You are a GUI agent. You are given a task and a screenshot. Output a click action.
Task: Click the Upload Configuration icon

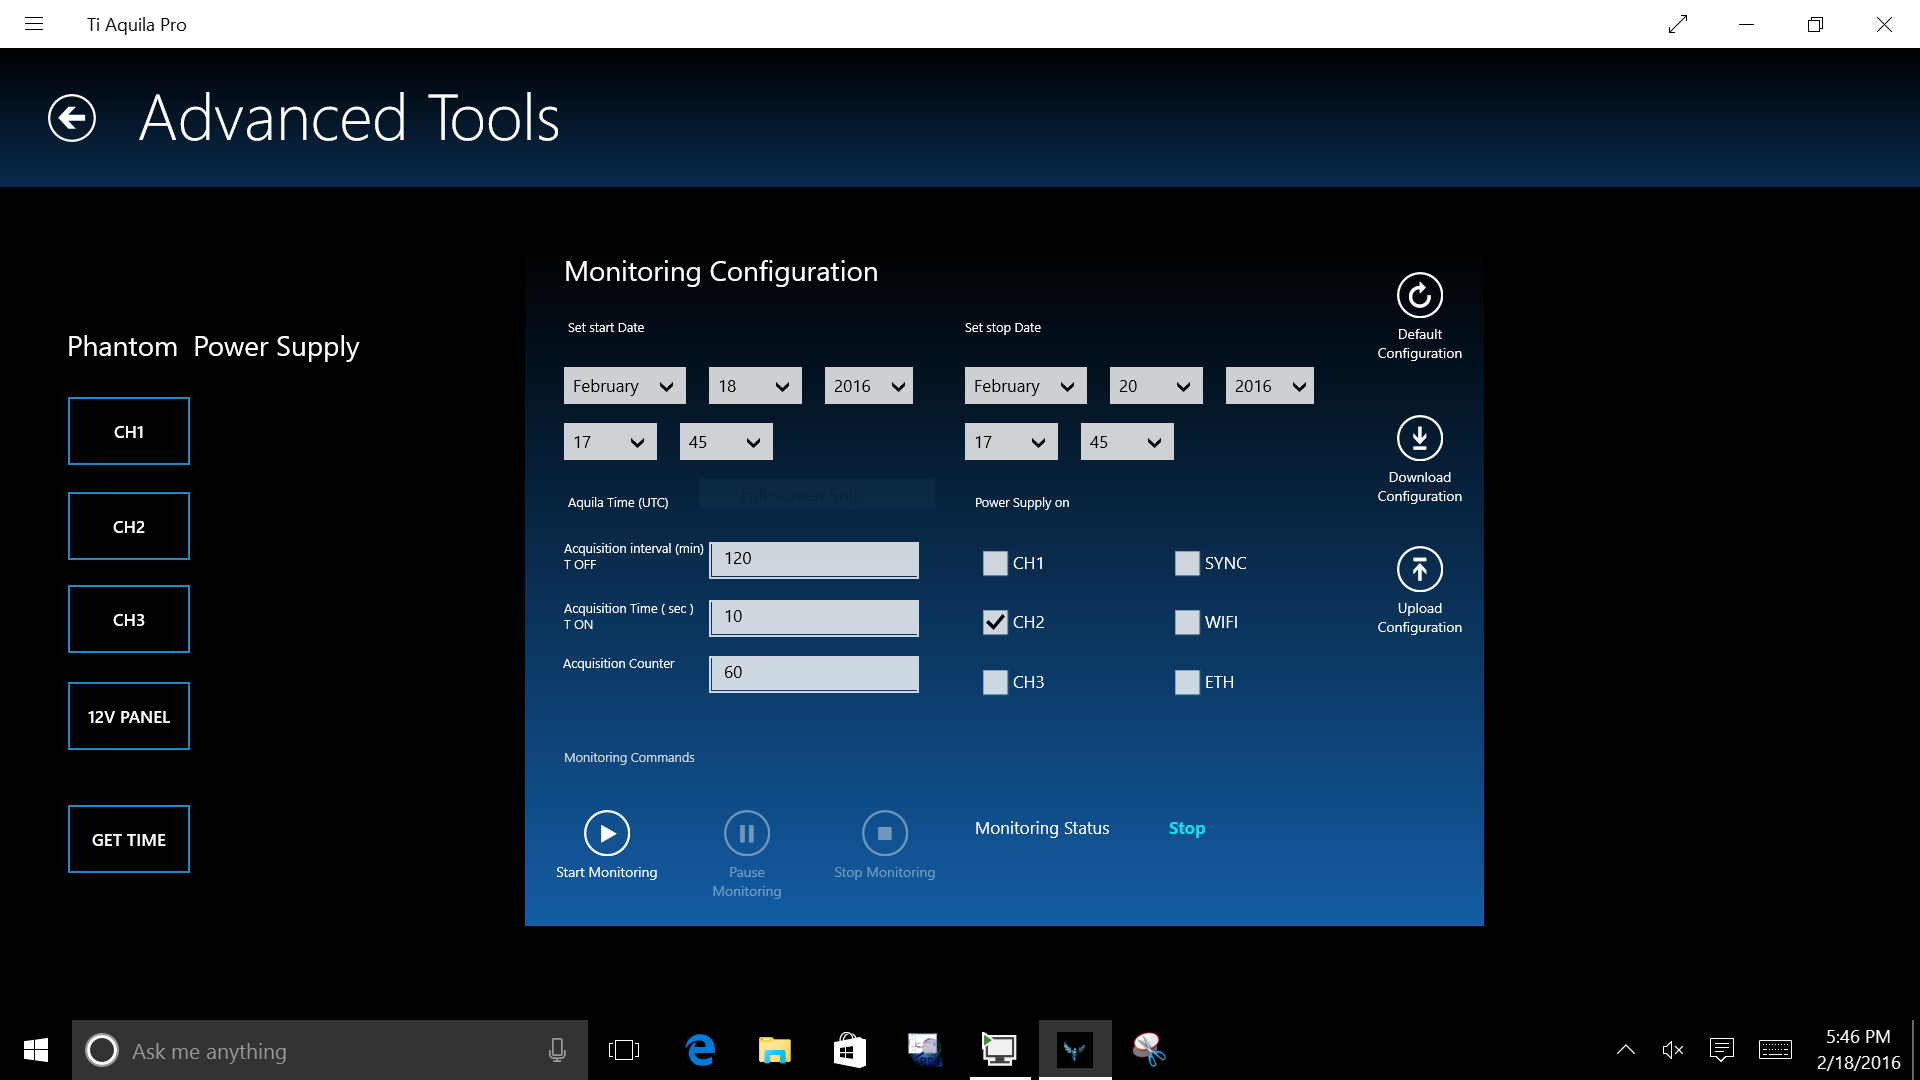(x=1419, y=569)
